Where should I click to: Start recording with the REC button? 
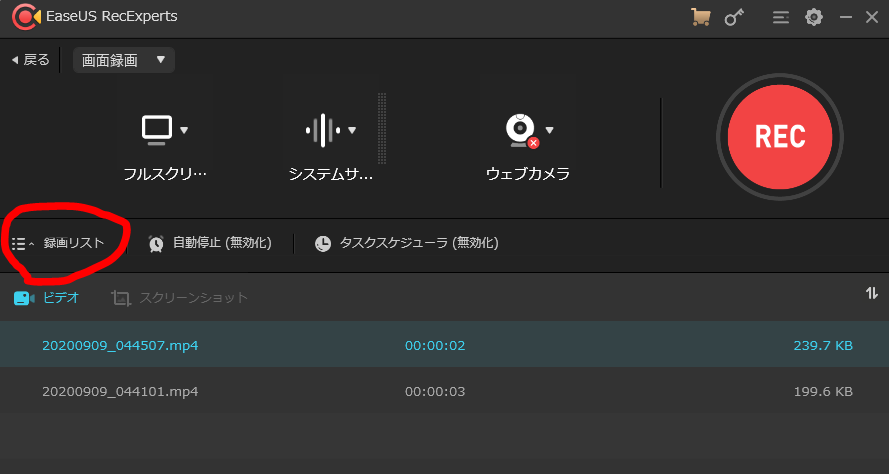(x=780, y=137)
